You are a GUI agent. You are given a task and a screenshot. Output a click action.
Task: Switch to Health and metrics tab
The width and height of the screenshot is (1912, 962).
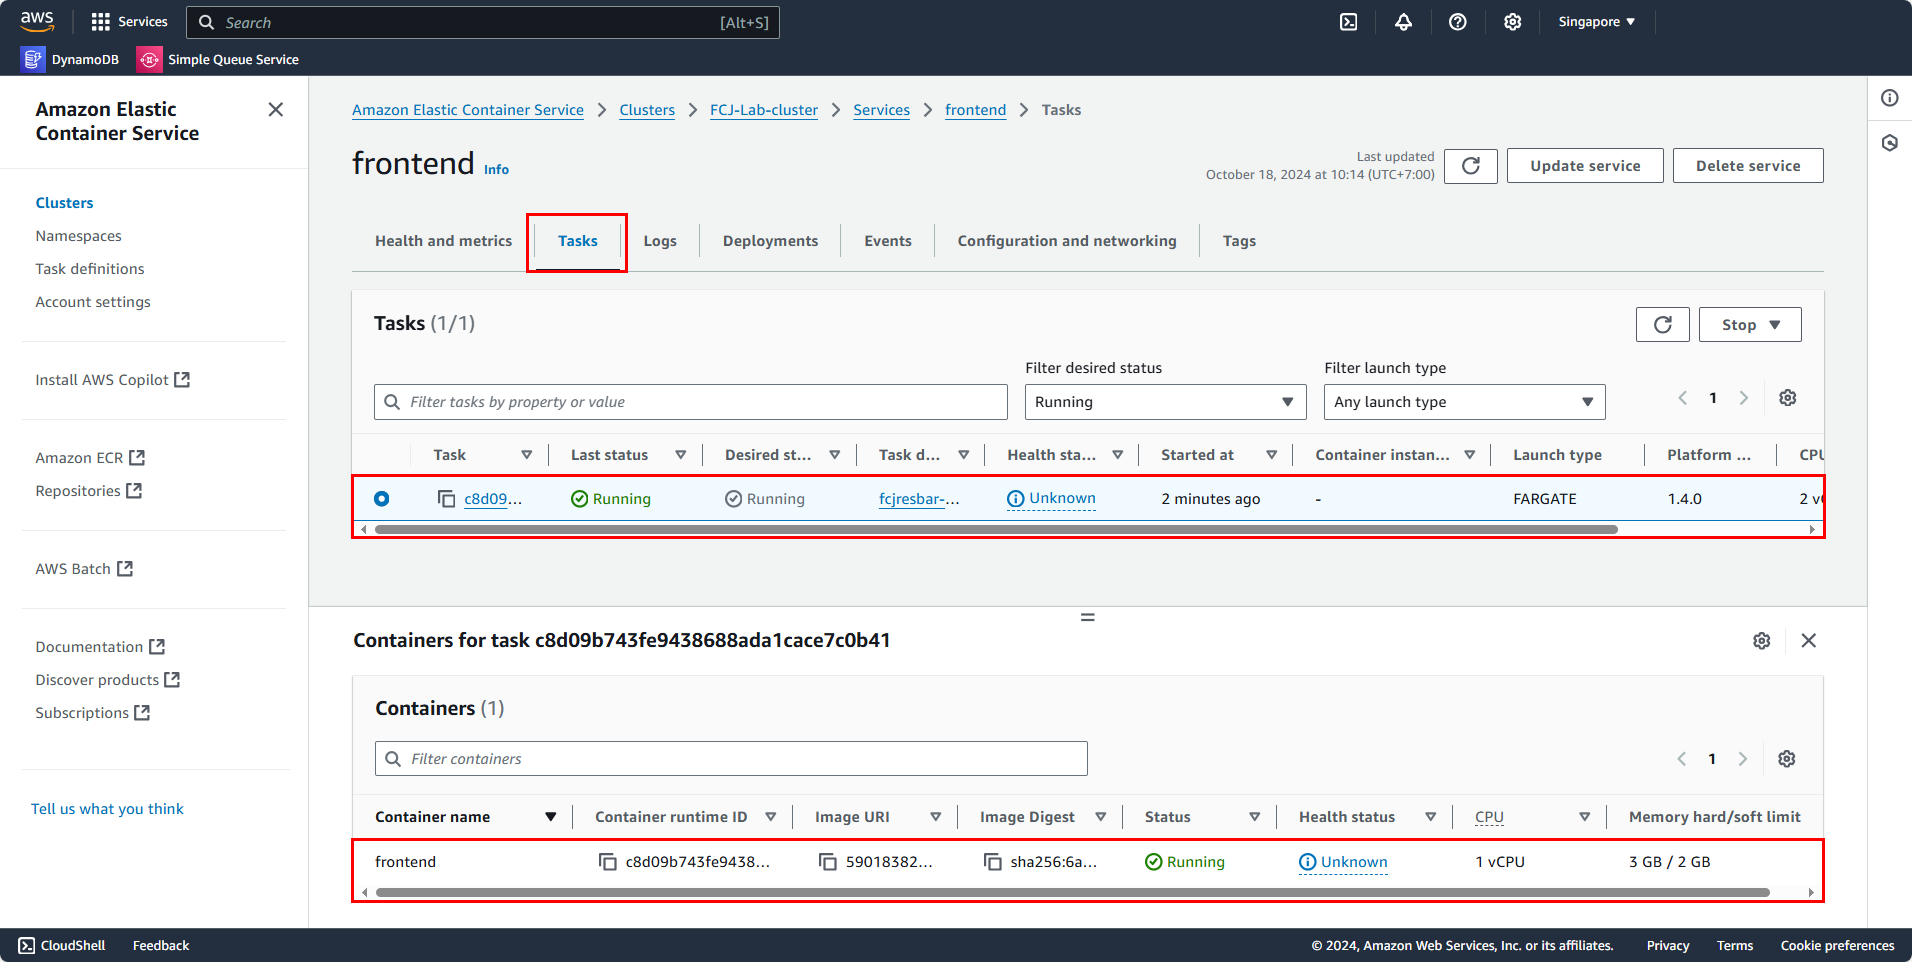point(443,241)
